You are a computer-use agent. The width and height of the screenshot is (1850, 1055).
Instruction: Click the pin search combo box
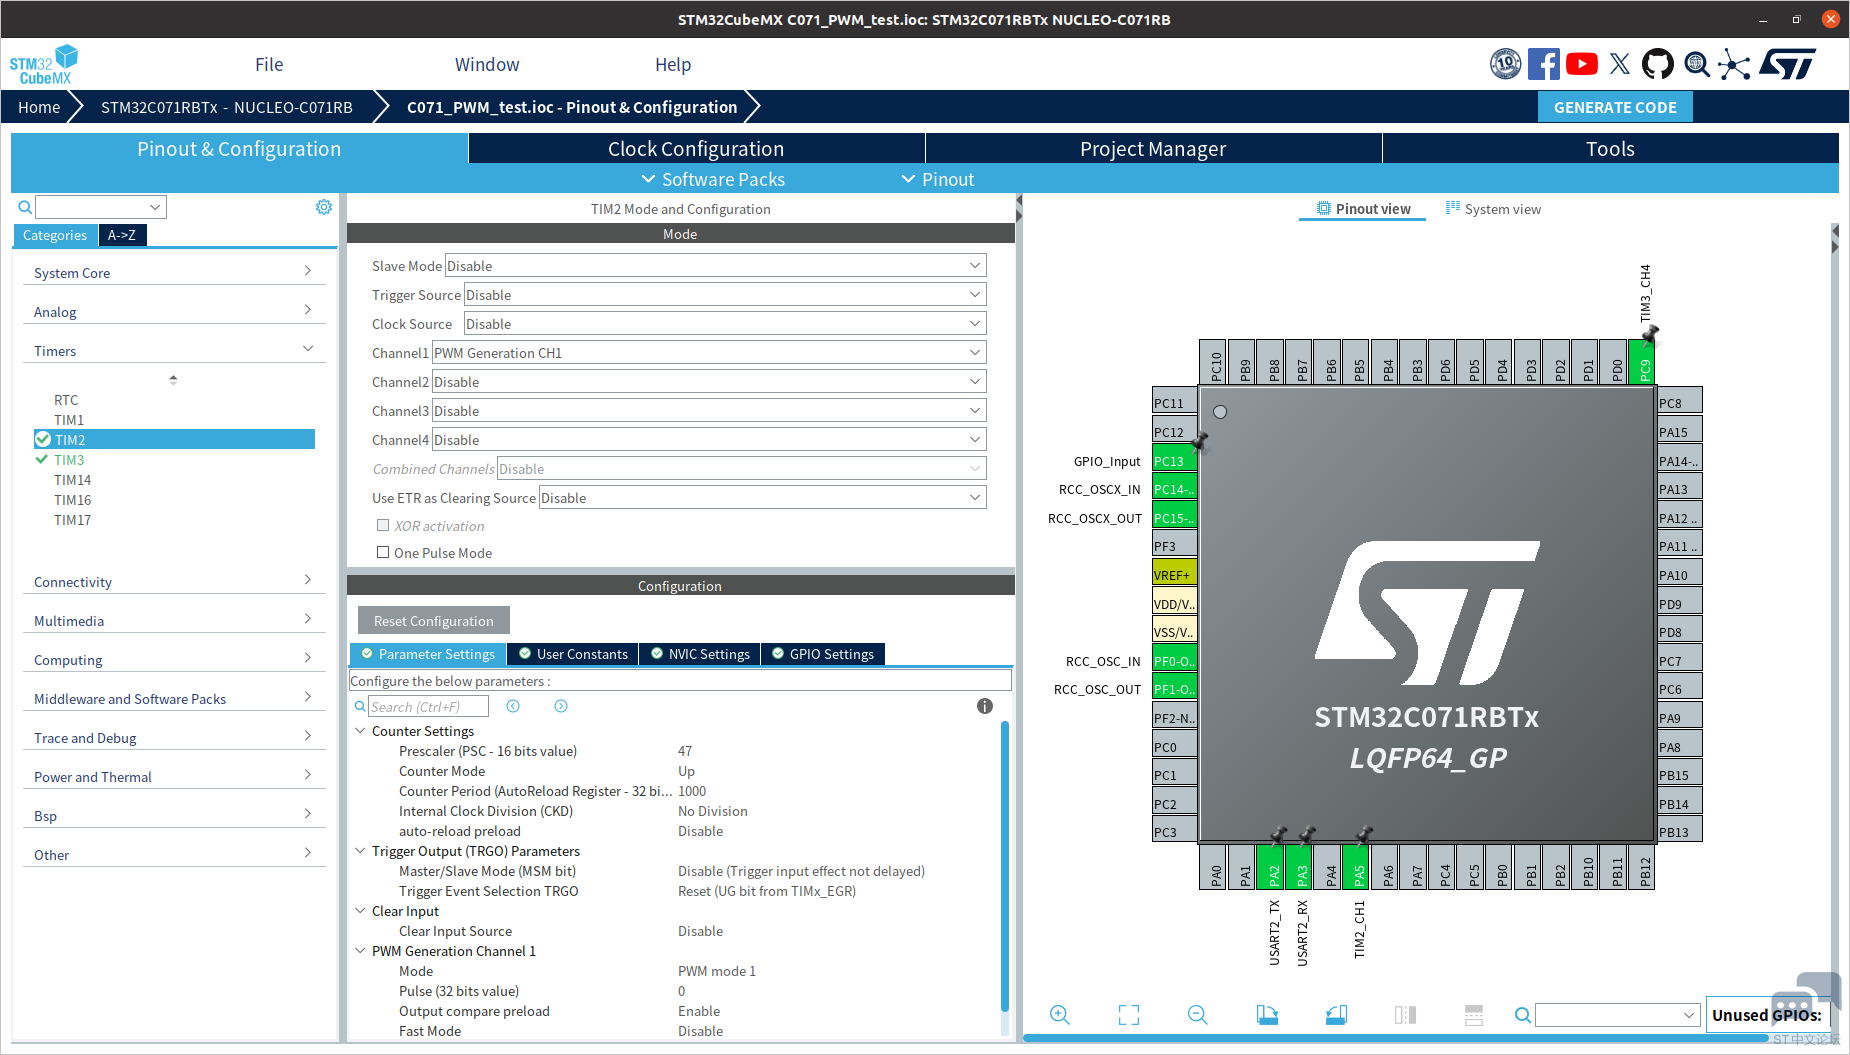(x=1618, y=1015)
